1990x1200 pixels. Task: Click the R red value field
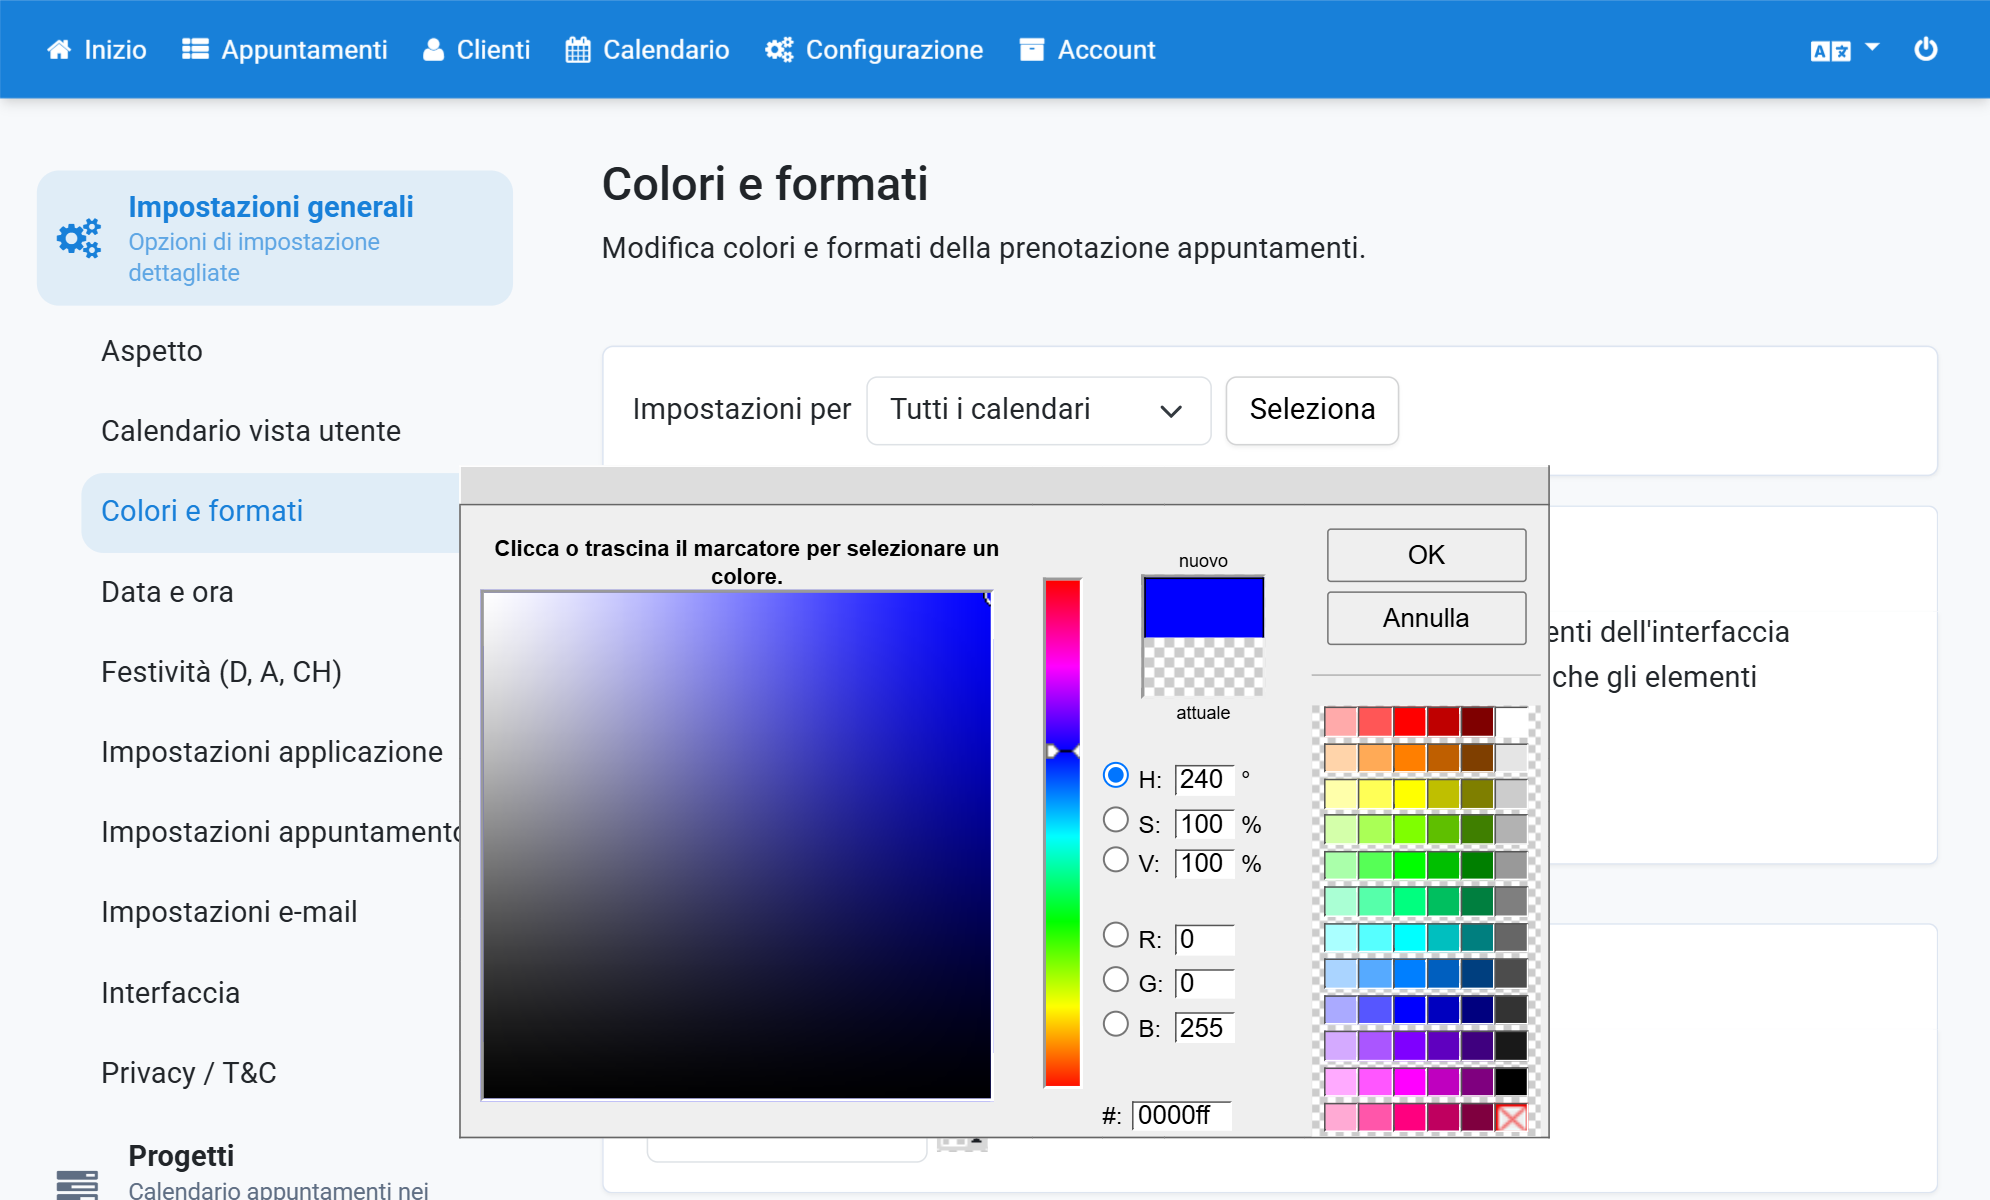(x=1204, y=939)
